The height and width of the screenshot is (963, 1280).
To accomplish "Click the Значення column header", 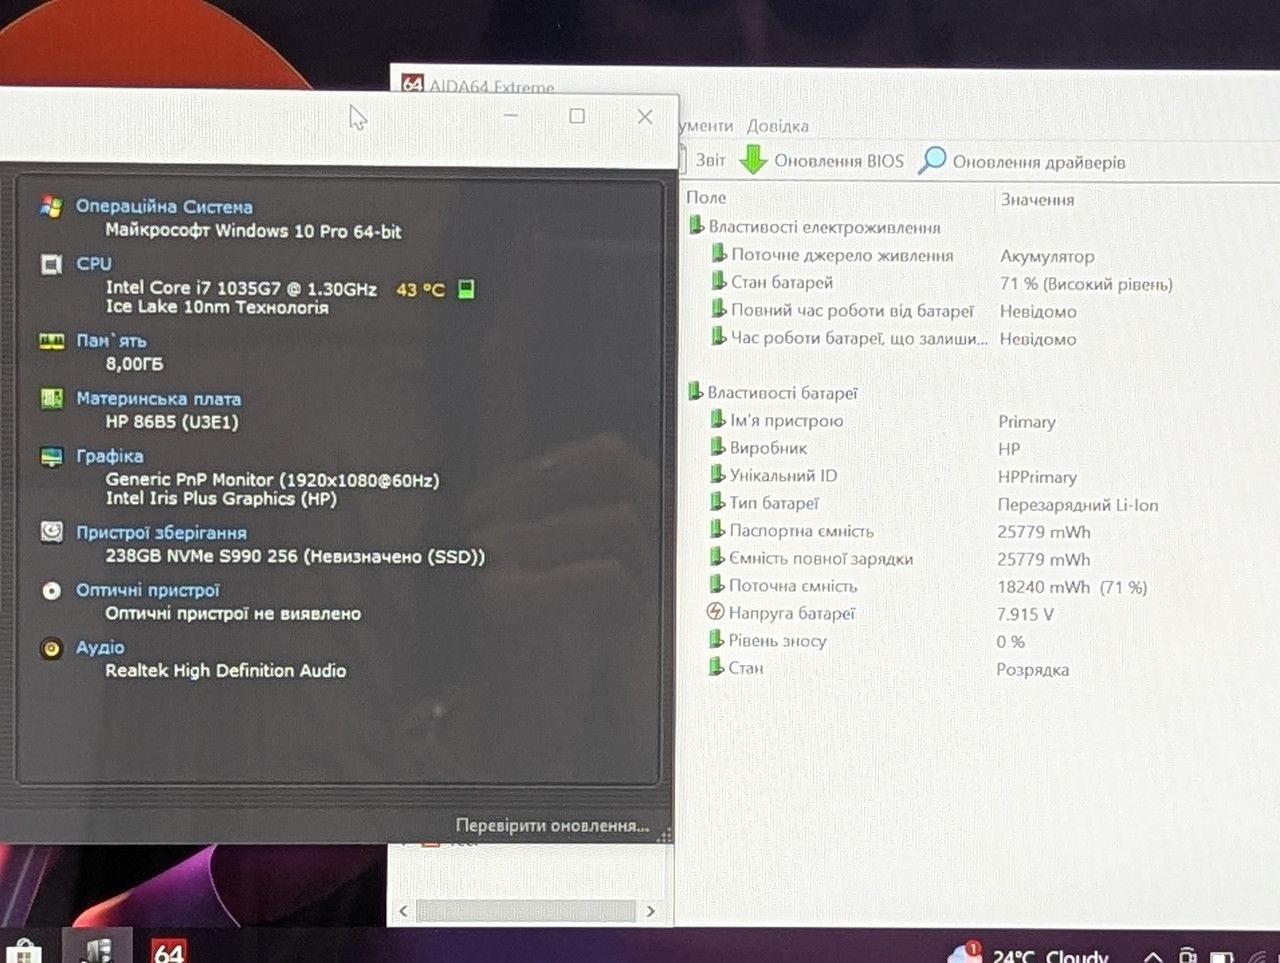I will (1037, 199).
